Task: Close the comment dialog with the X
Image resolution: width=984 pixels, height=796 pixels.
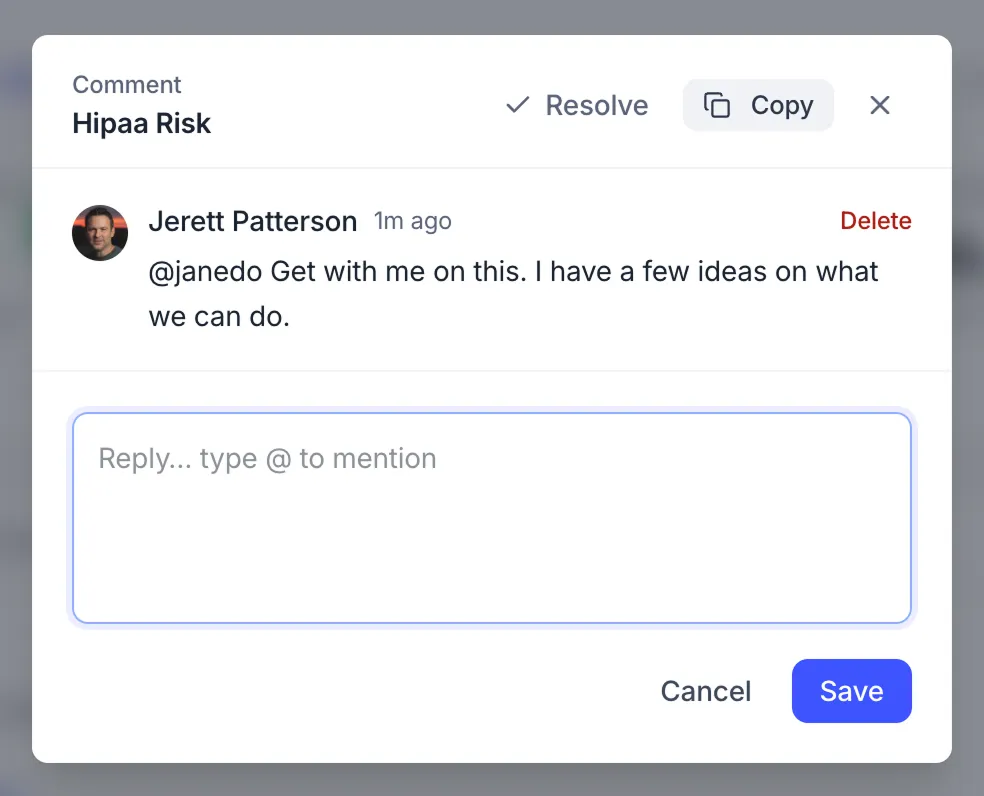Action: coord(880,105)
